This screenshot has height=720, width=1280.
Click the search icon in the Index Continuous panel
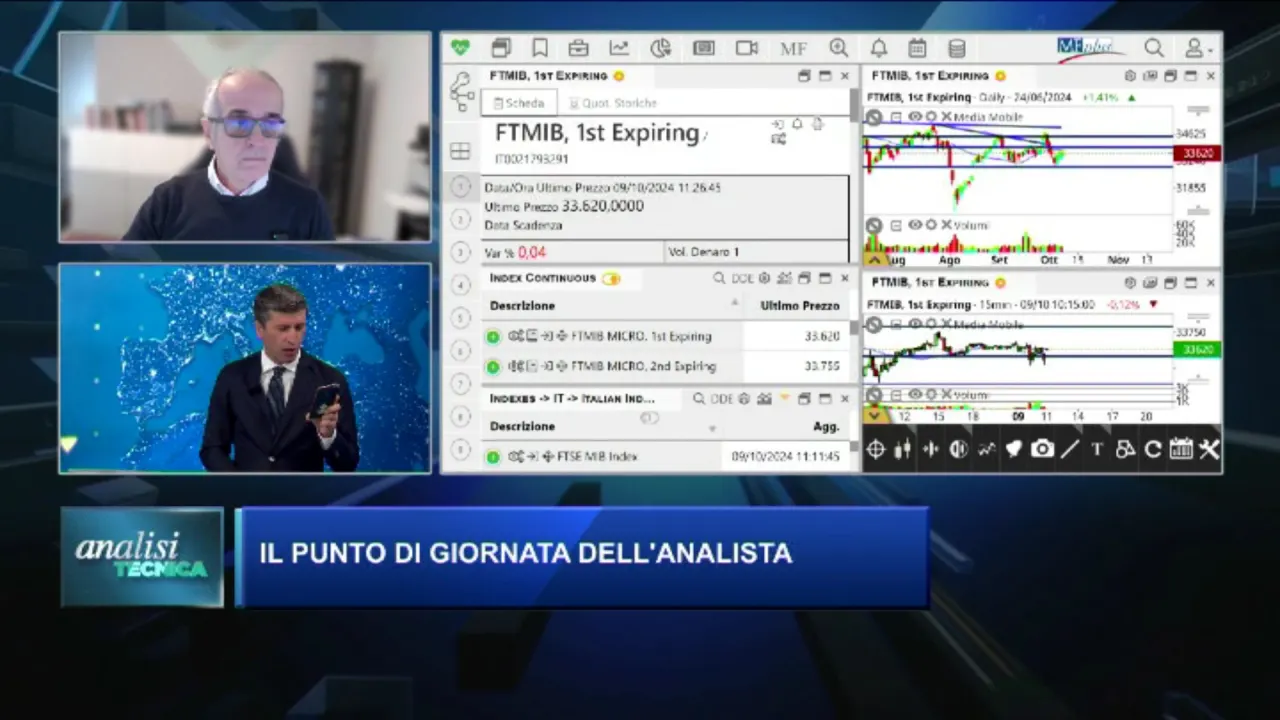(719, 279)
